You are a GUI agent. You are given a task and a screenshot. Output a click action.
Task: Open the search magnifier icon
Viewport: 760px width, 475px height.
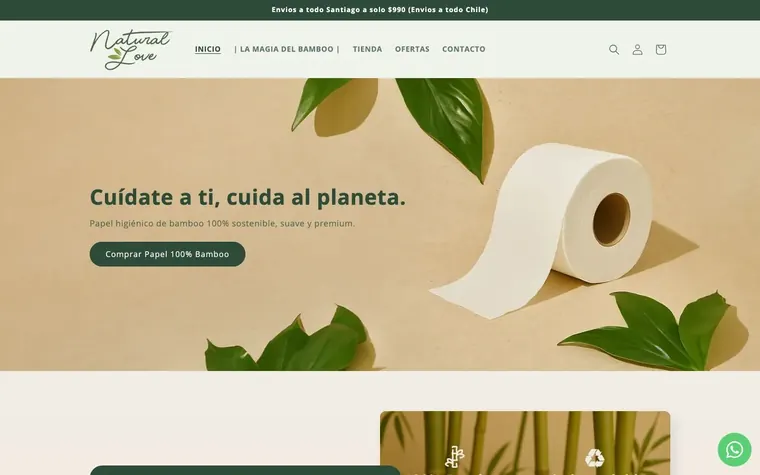(614, 49)
